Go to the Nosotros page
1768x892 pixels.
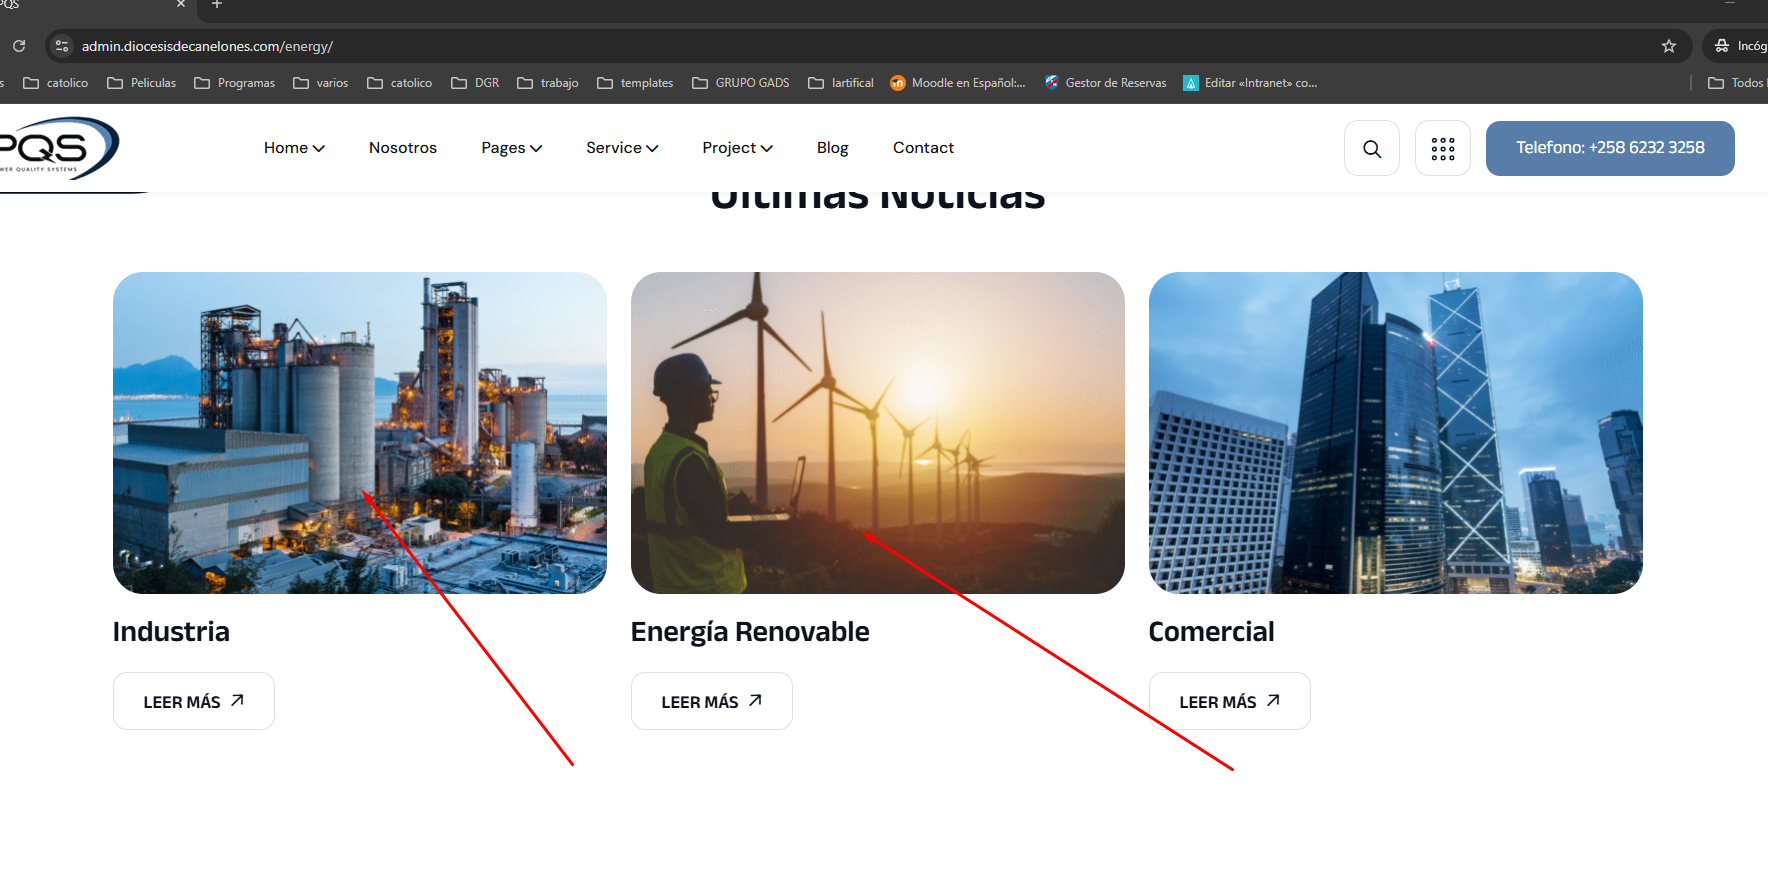[403, 148]
